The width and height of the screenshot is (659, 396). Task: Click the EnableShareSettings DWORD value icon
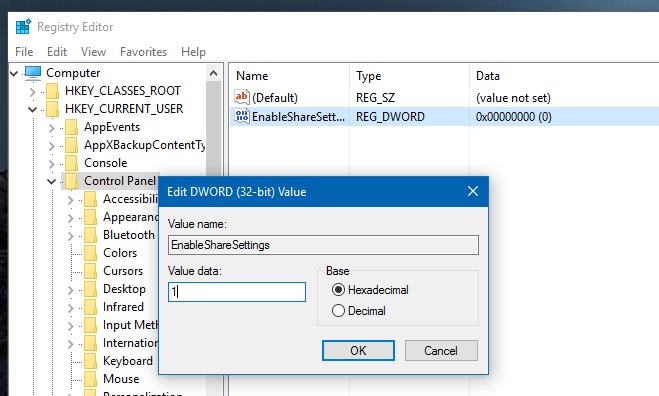[x=242, y=116]
